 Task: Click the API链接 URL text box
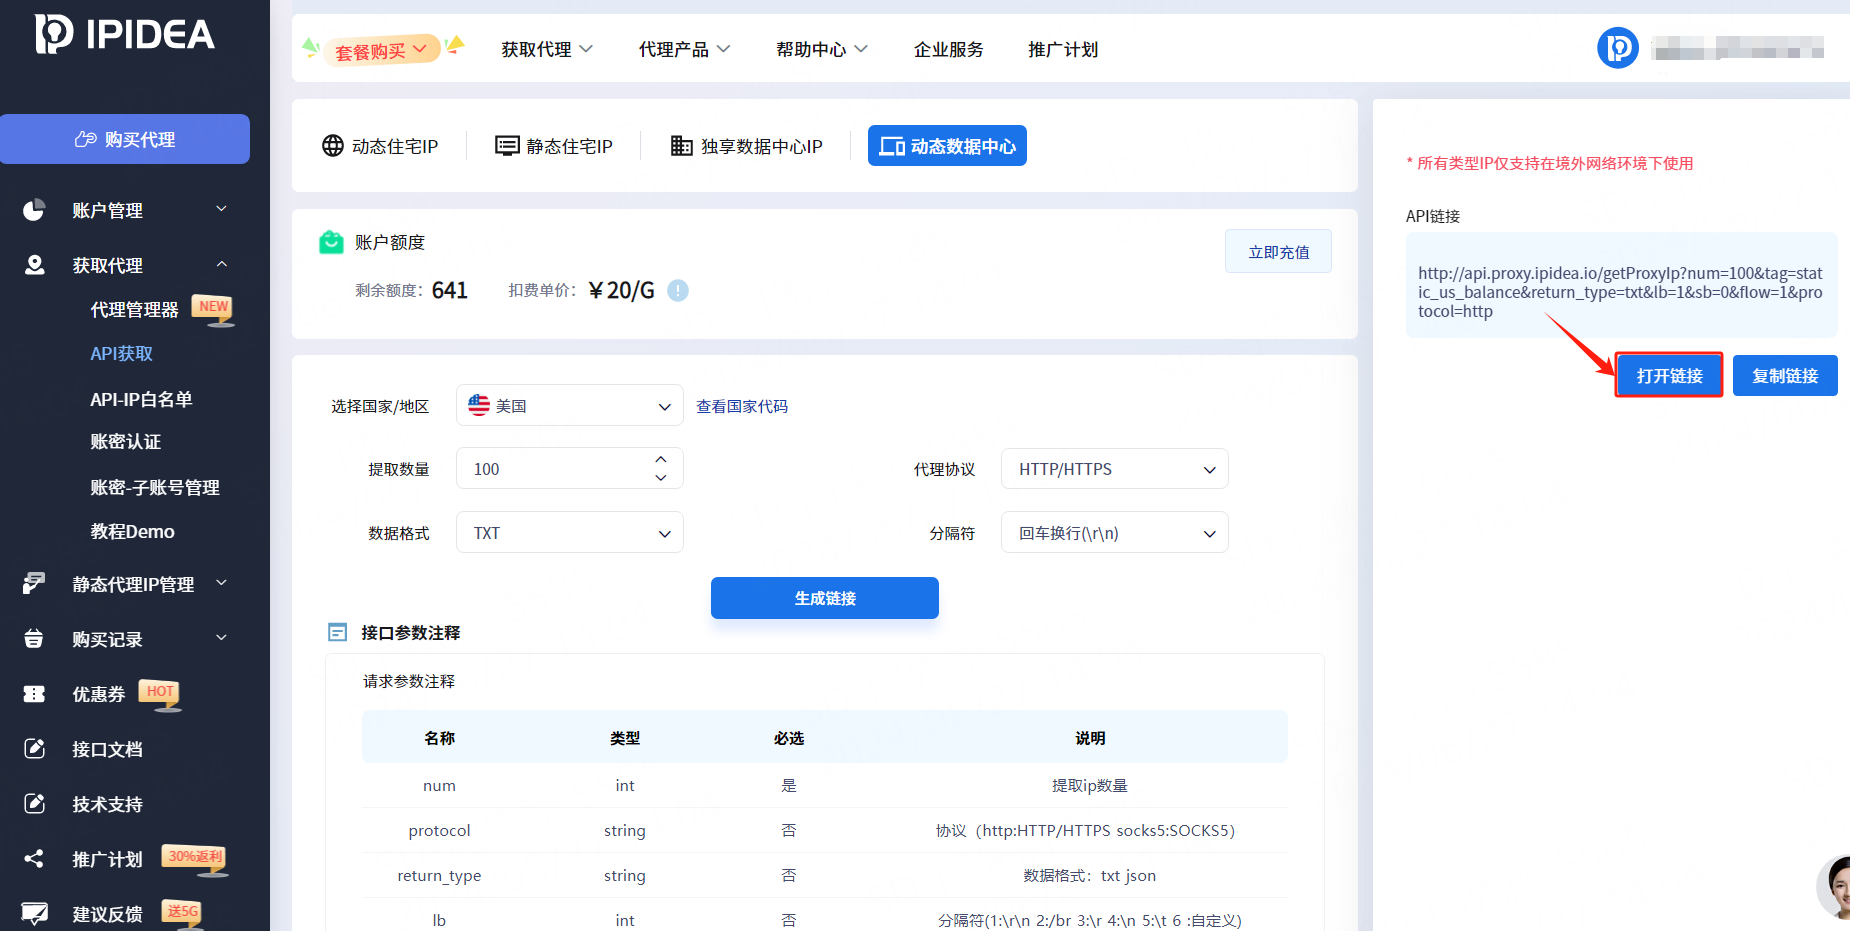pos(1621,285)
